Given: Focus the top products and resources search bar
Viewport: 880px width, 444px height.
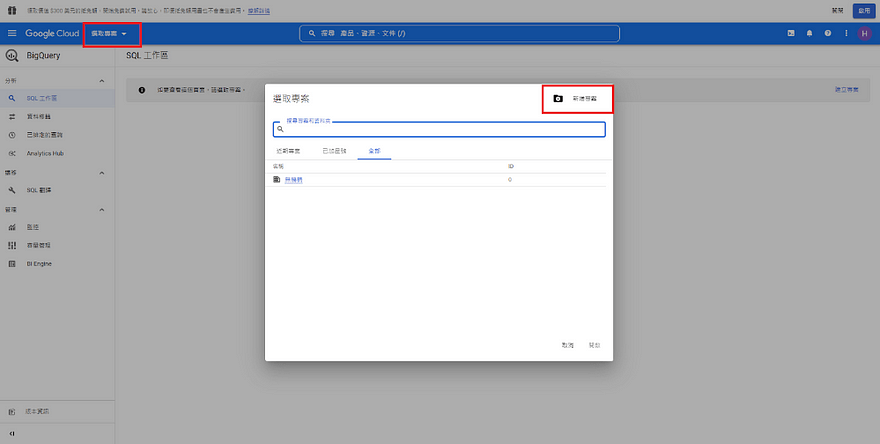Looking at the screenshot, I should click(x=459, y=34).
